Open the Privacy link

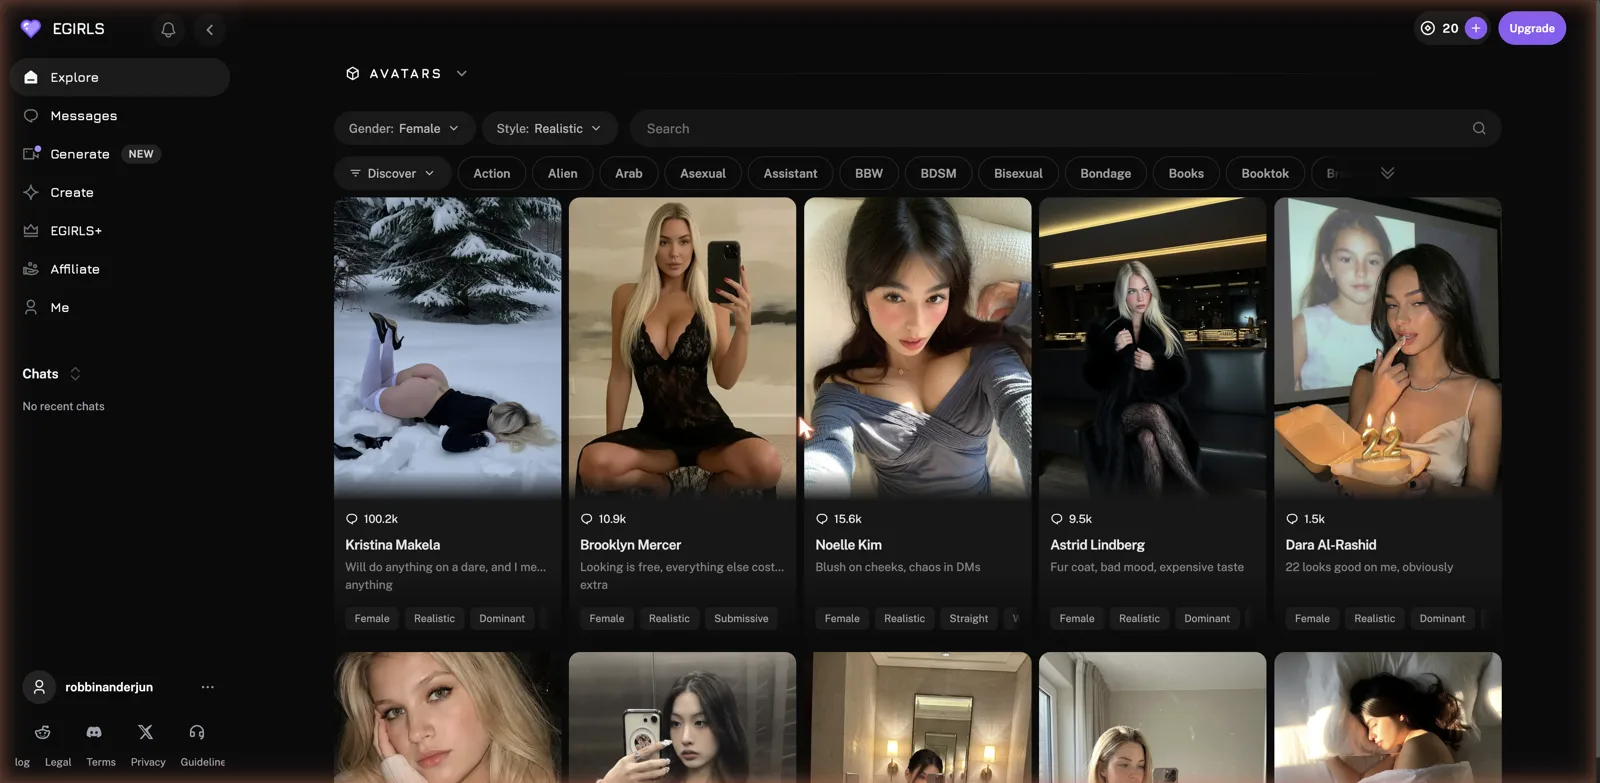[x=148, y=762]
